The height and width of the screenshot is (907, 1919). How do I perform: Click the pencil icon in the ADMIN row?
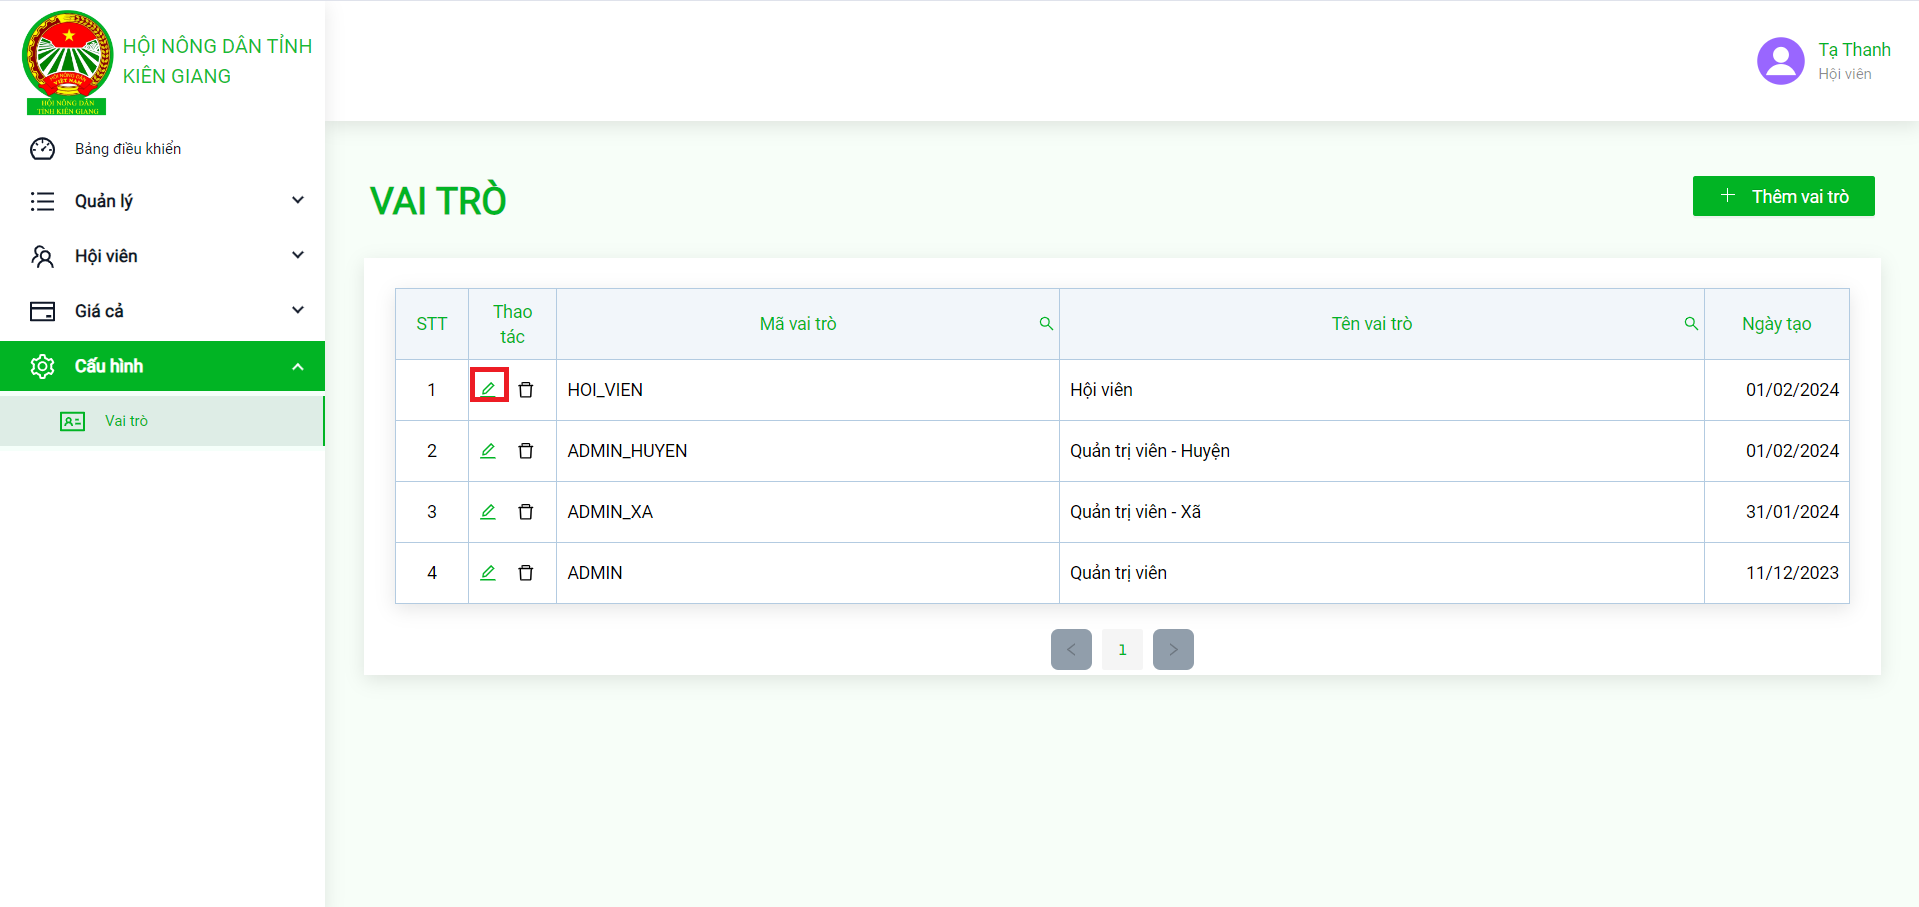[x=488, y=572]
